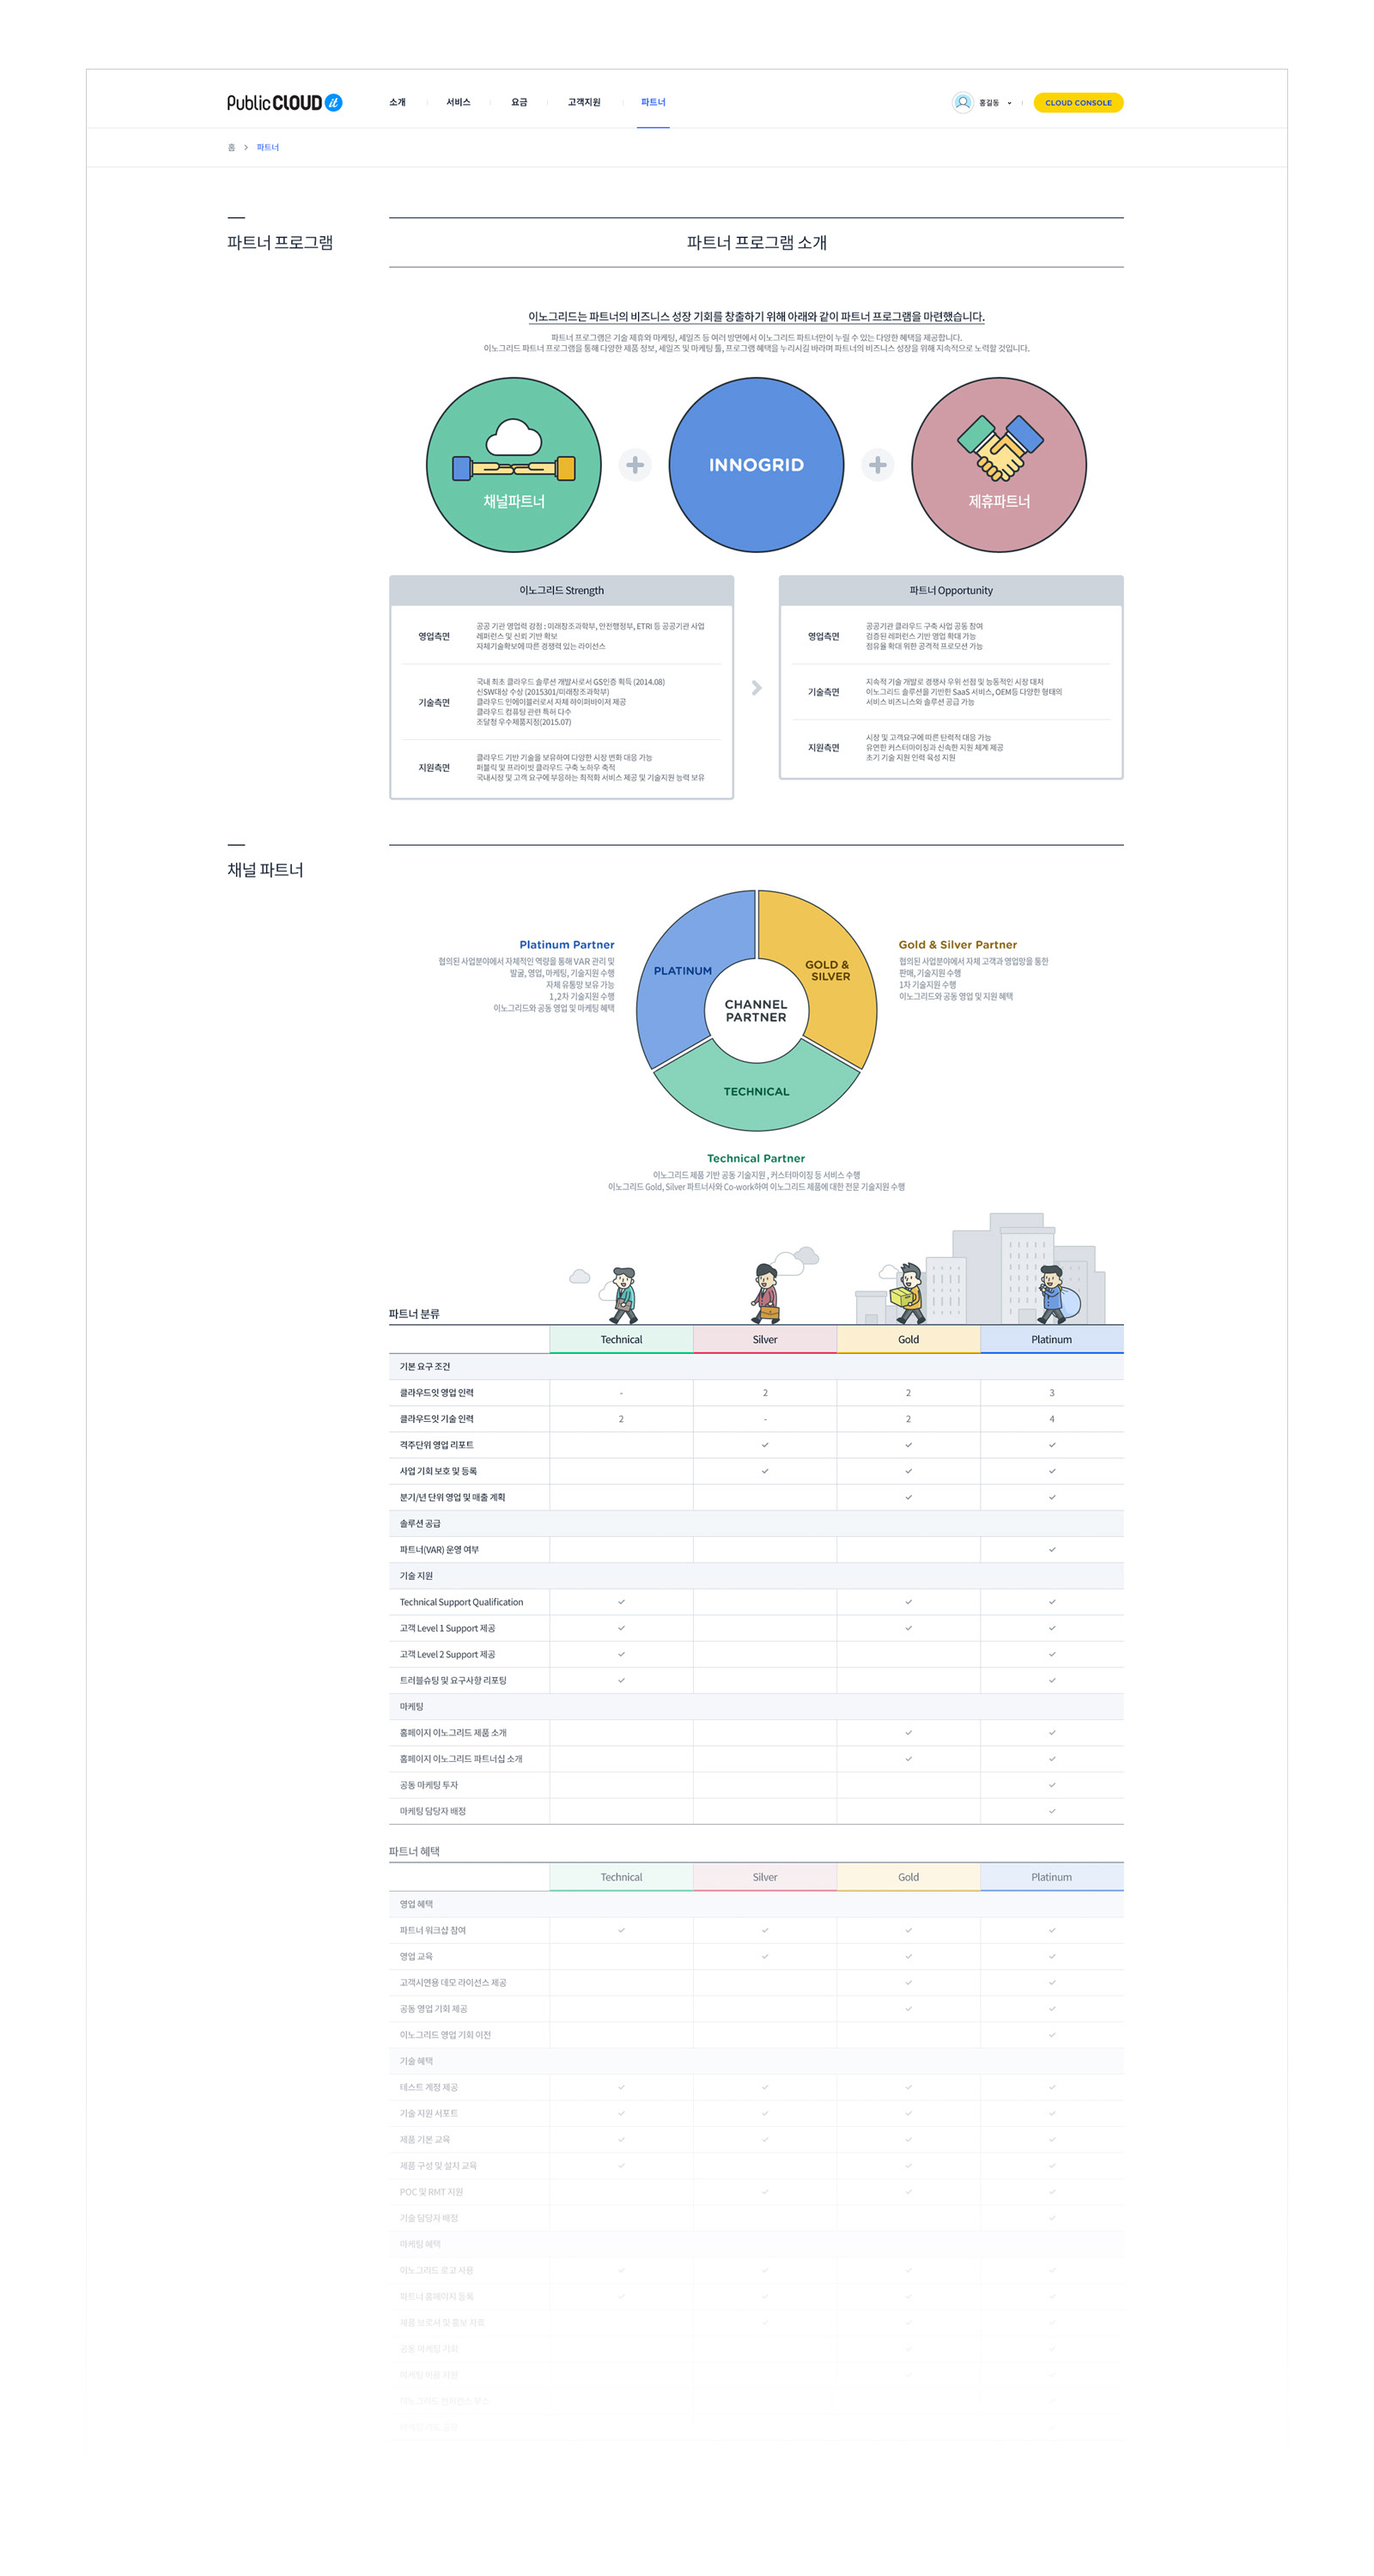Click the 파트너 breadcrumb link
The height and width of the screenshot is (2576, 1374).
coord(267,147)
